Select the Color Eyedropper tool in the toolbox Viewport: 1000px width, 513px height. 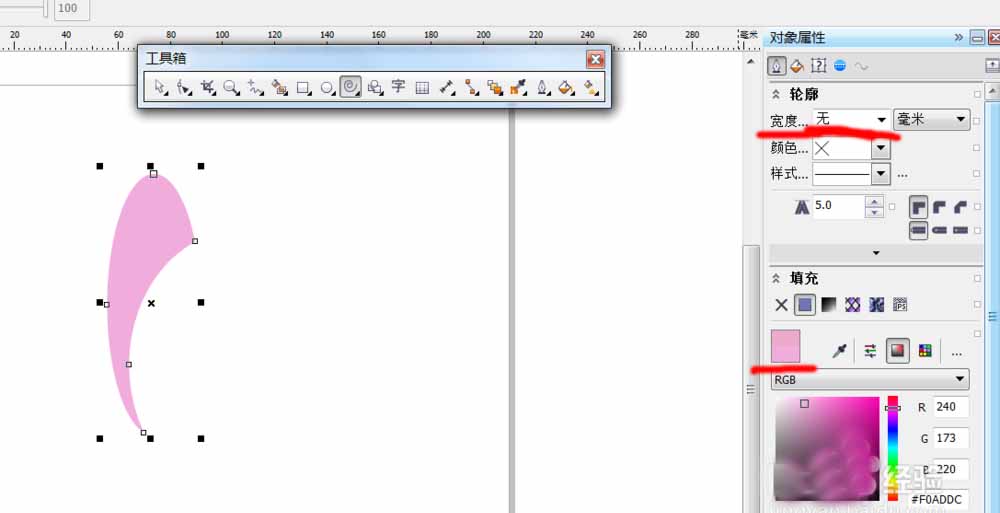[x=518, y=87]
